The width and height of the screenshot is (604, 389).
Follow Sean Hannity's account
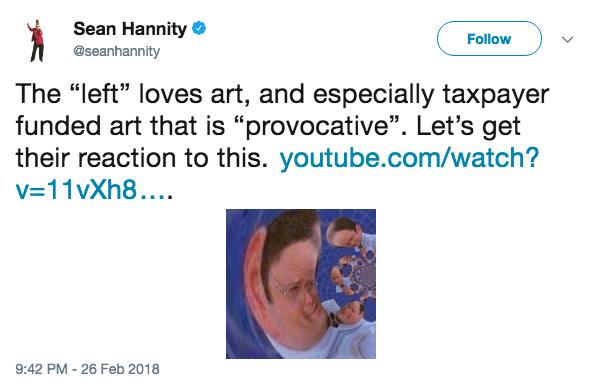coord(489,39)
